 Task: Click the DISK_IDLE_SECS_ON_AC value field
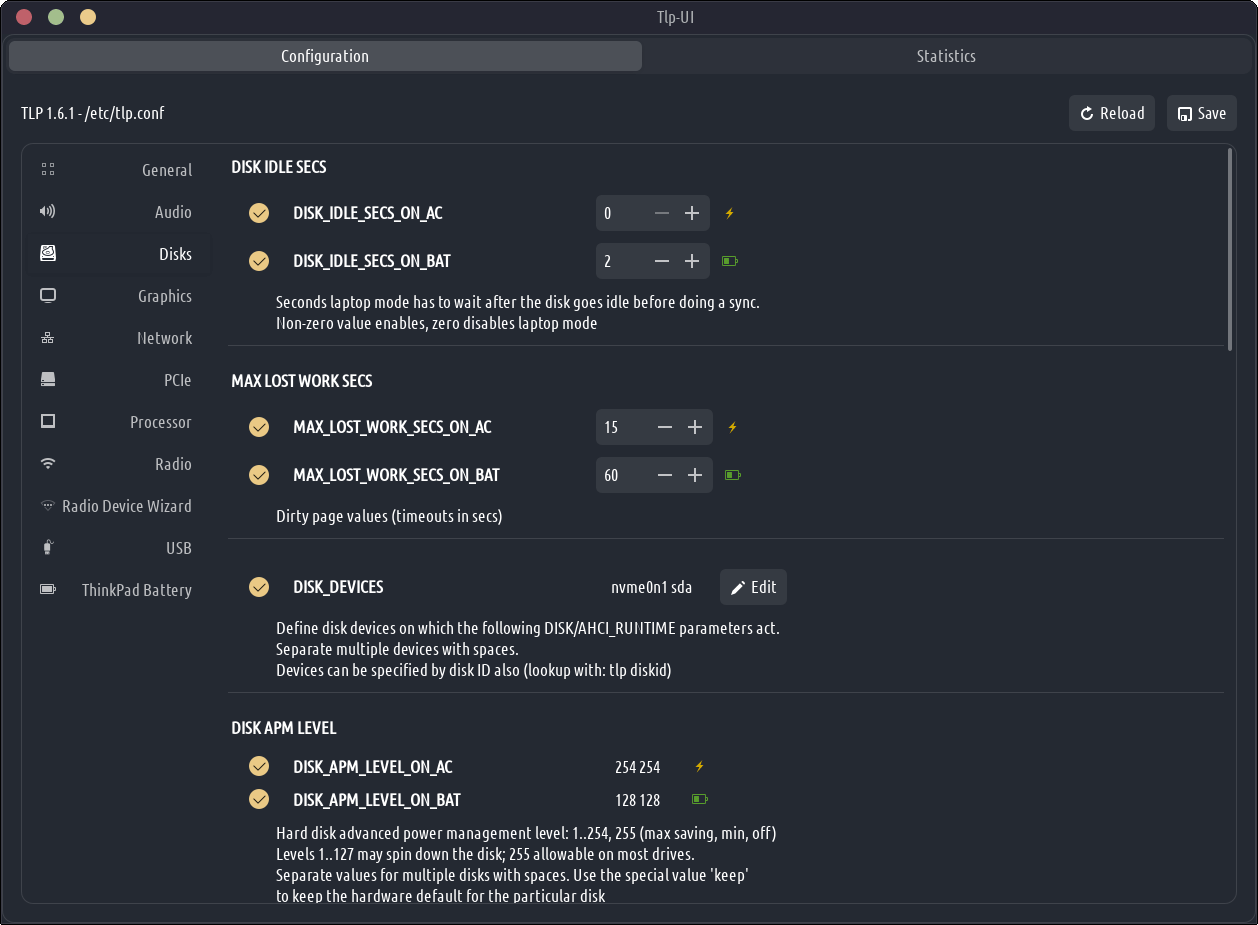[x=620, y=213]
